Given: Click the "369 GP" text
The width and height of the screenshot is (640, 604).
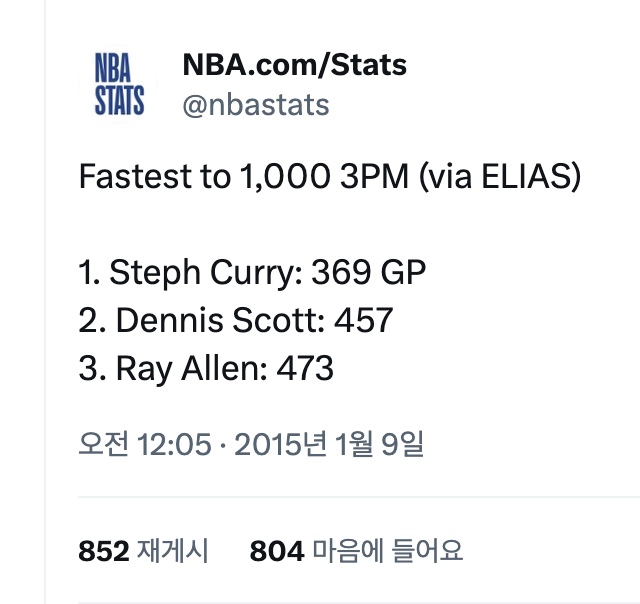Looking at the screenshot, I should click(x=369, y=272).
